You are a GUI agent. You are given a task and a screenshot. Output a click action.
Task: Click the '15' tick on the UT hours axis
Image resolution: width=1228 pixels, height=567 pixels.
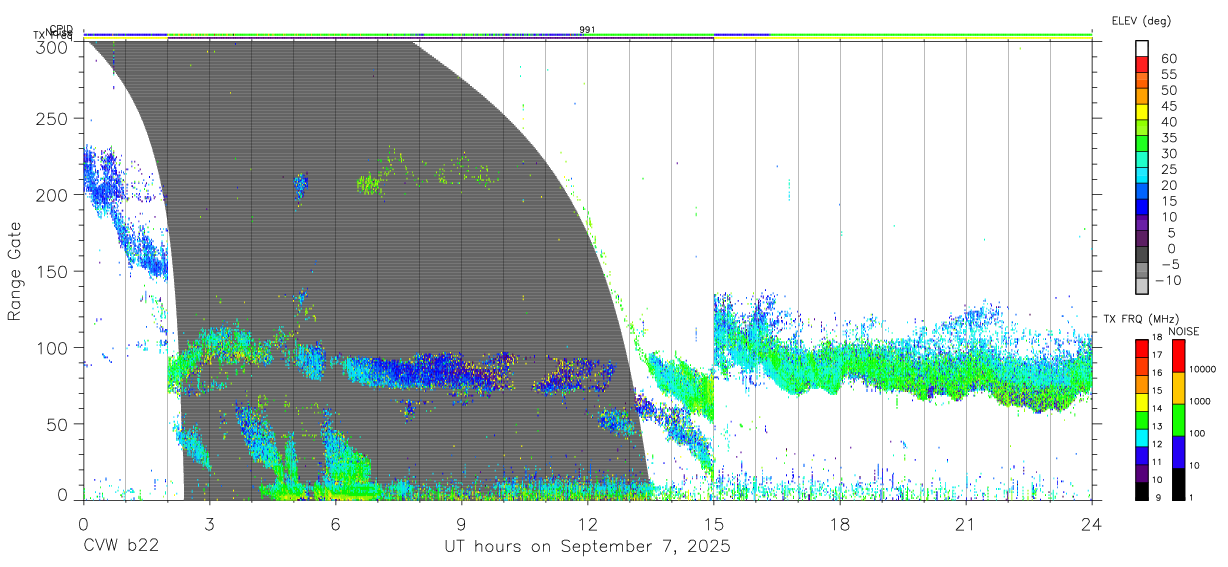click(x=713, y=524)
